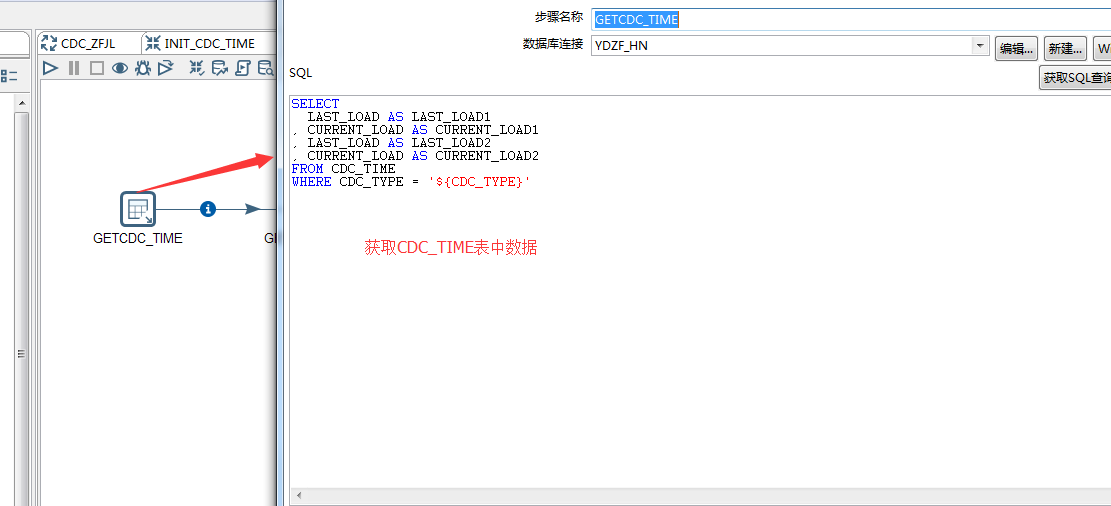Stop the transformation with the square icon

tap(97, 68)
